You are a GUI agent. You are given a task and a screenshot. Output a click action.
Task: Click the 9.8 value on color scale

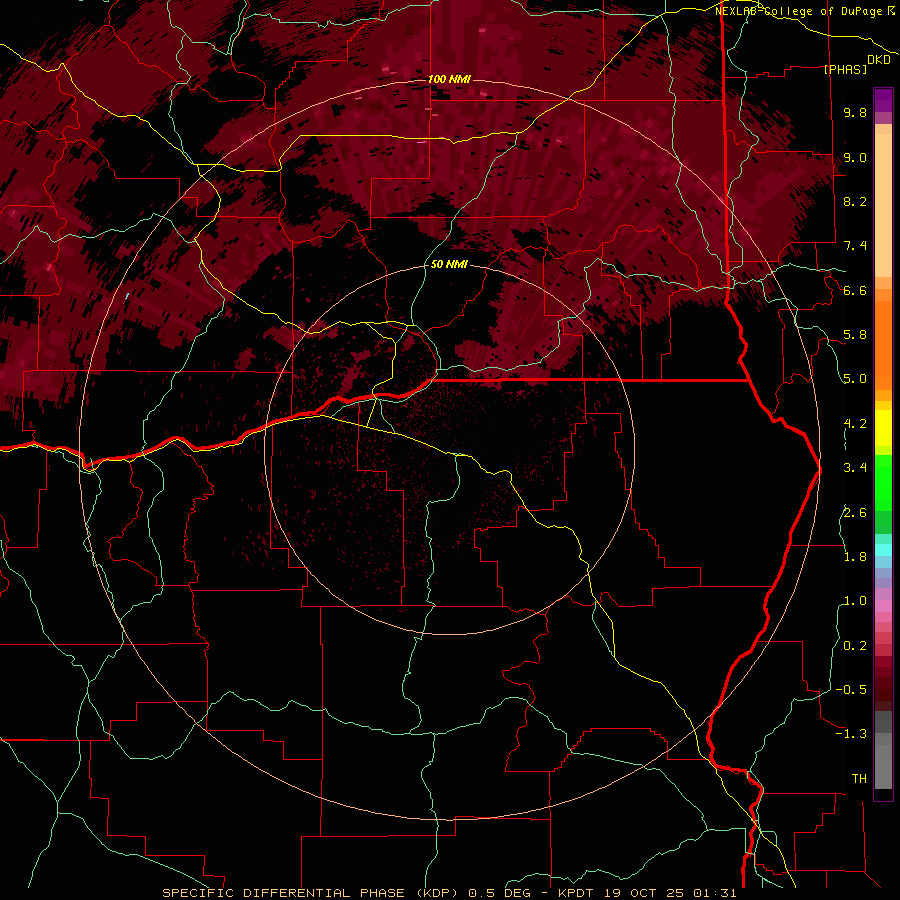coord(855,112)
